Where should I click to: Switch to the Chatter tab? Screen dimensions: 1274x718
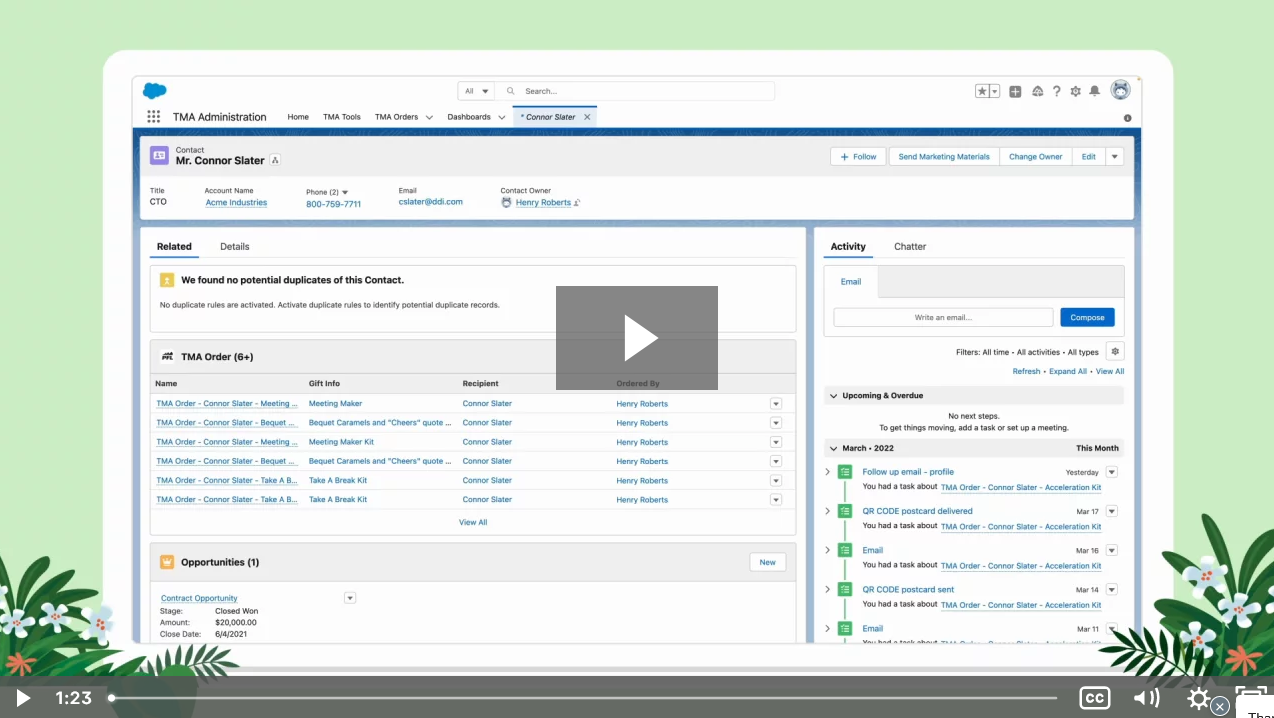910,246
